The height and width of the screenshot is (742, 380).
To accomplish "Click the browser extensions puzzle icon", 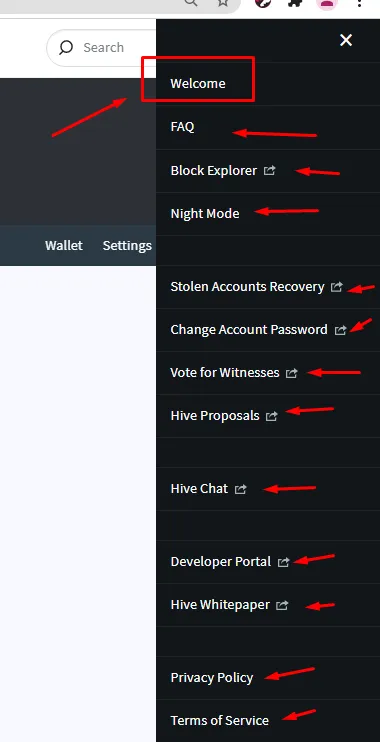I will click(296, 3).
